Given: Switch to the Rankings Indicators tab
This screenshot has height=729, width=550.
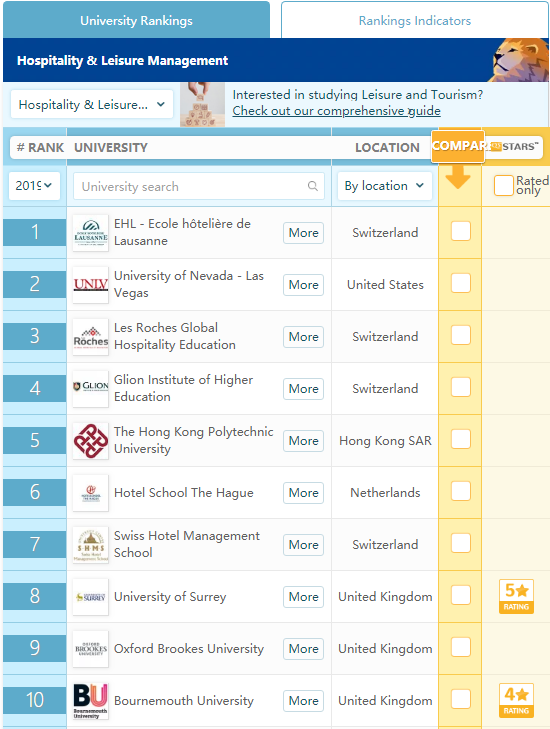Looking at the screenshot, I should point(415,20).
